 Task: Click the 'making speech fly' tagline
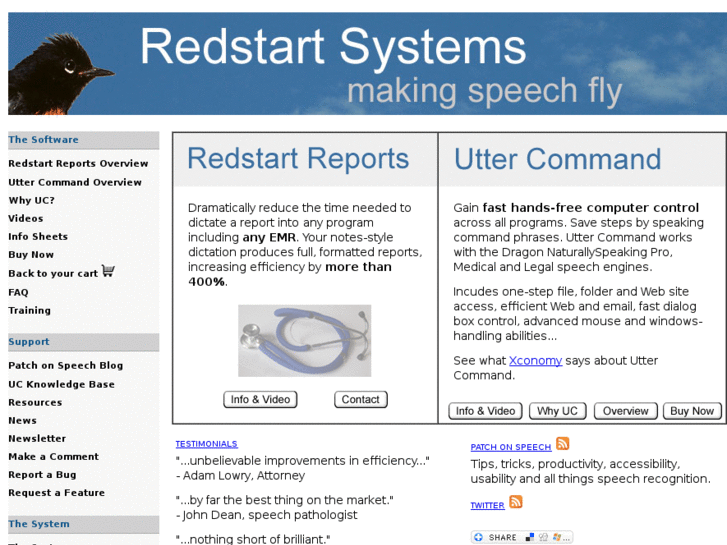tap(485, 91)
